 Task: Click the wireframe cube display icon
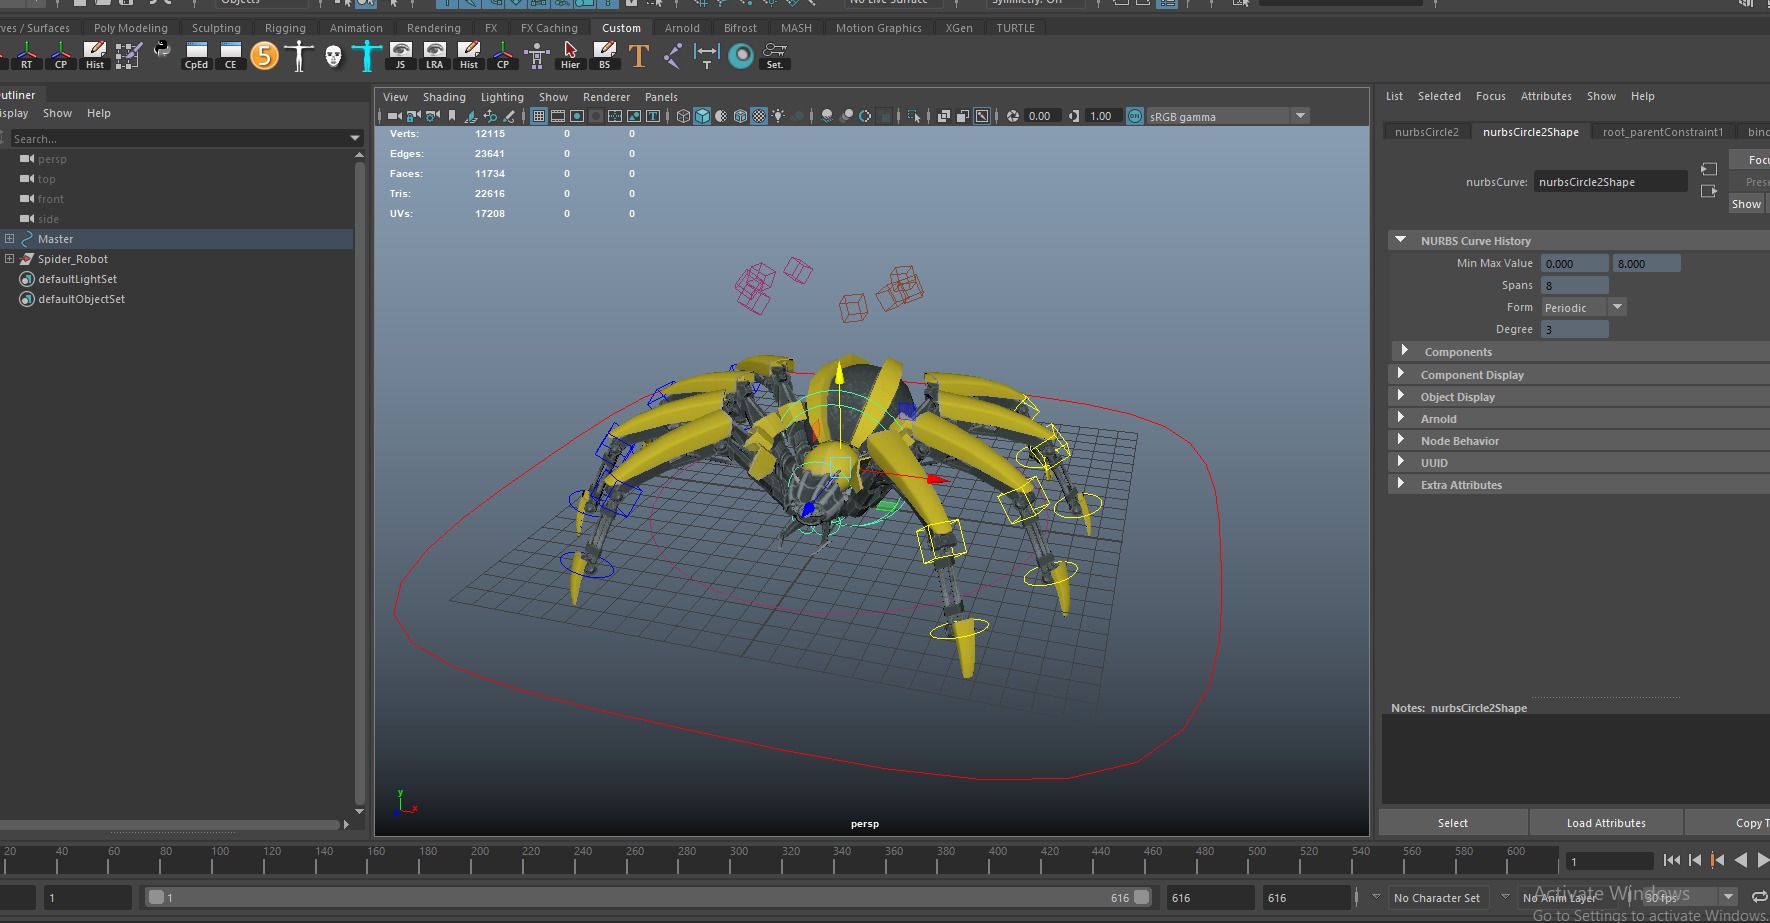click(683, 116)
